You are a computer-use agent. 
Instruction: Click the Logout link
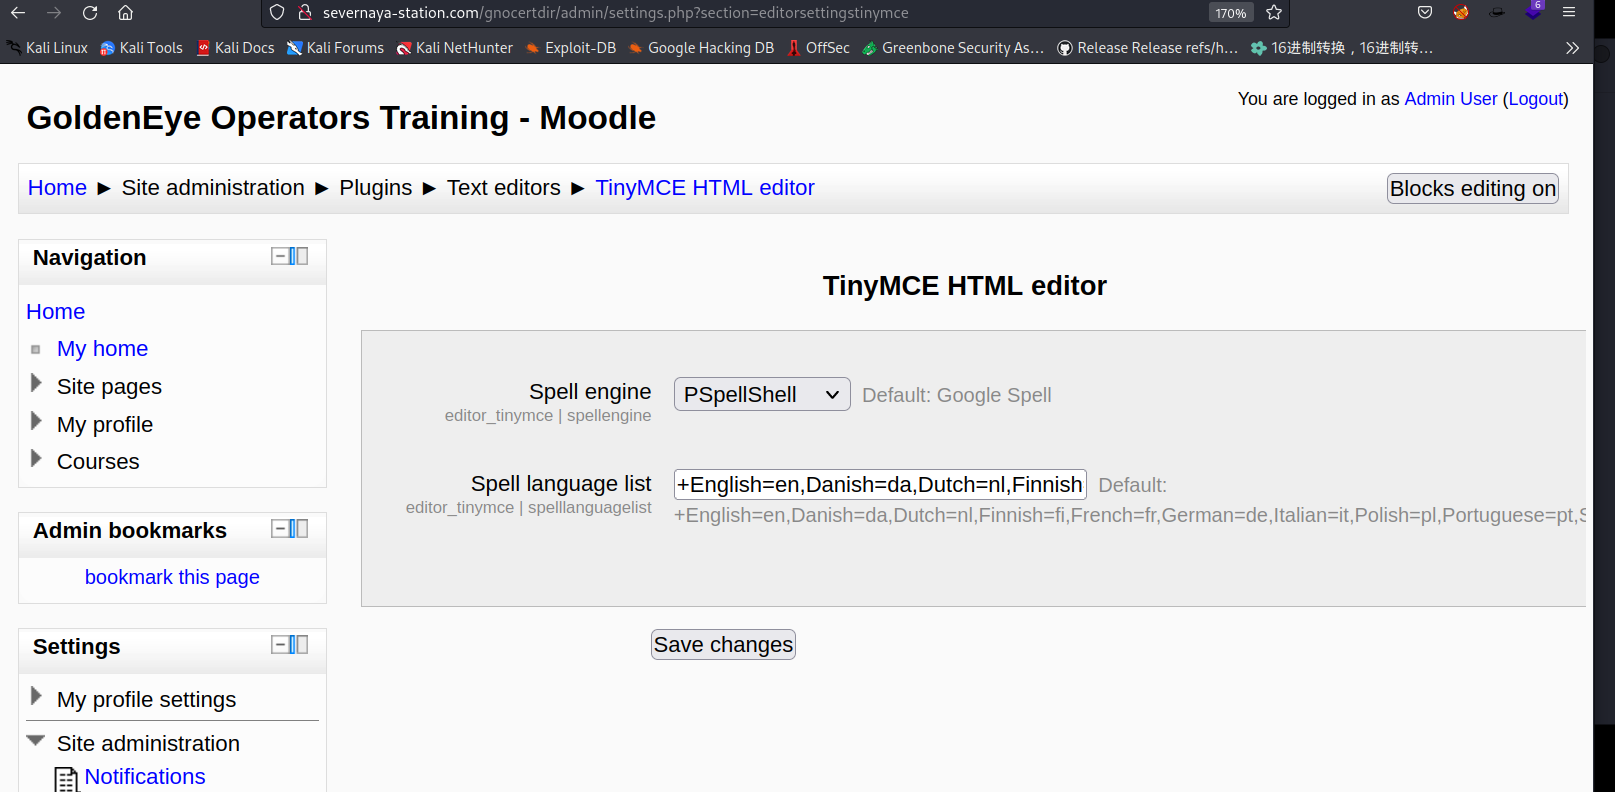(x=1536, y=99)
